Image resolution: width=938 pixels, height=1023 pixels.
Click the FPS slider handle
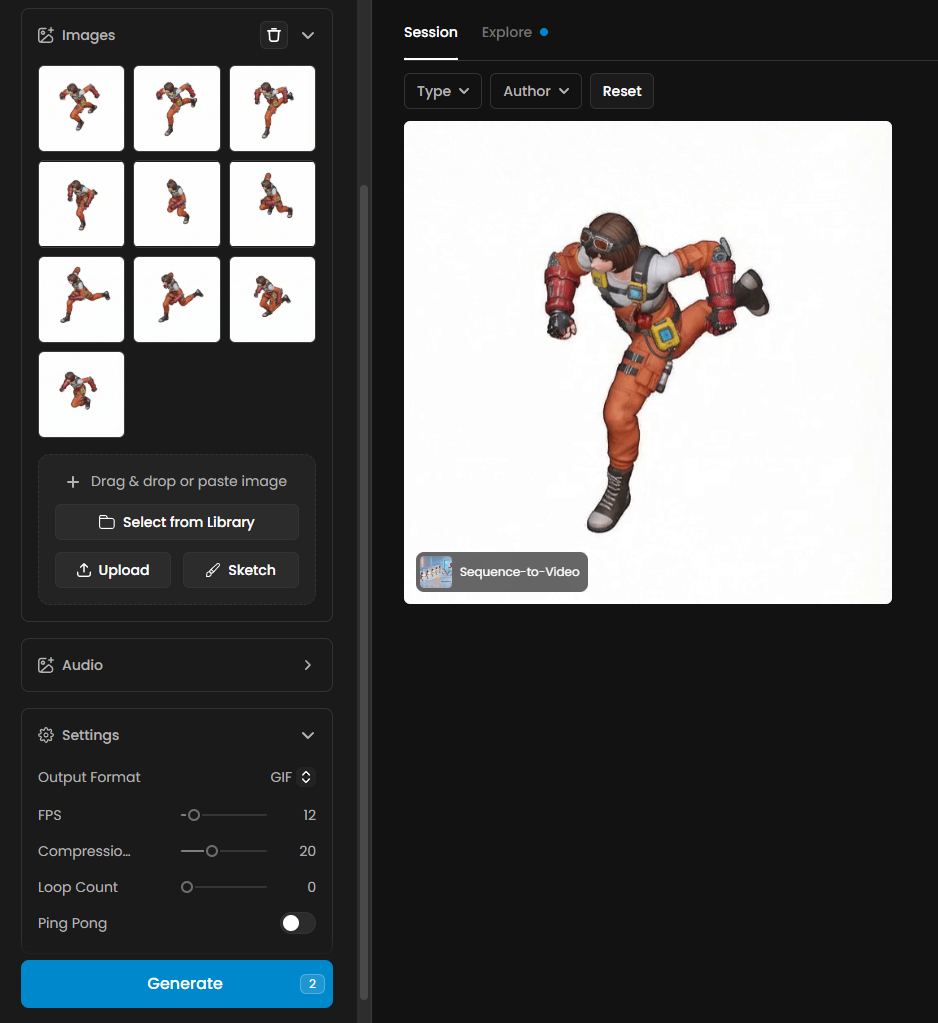(x=194, y=815)
